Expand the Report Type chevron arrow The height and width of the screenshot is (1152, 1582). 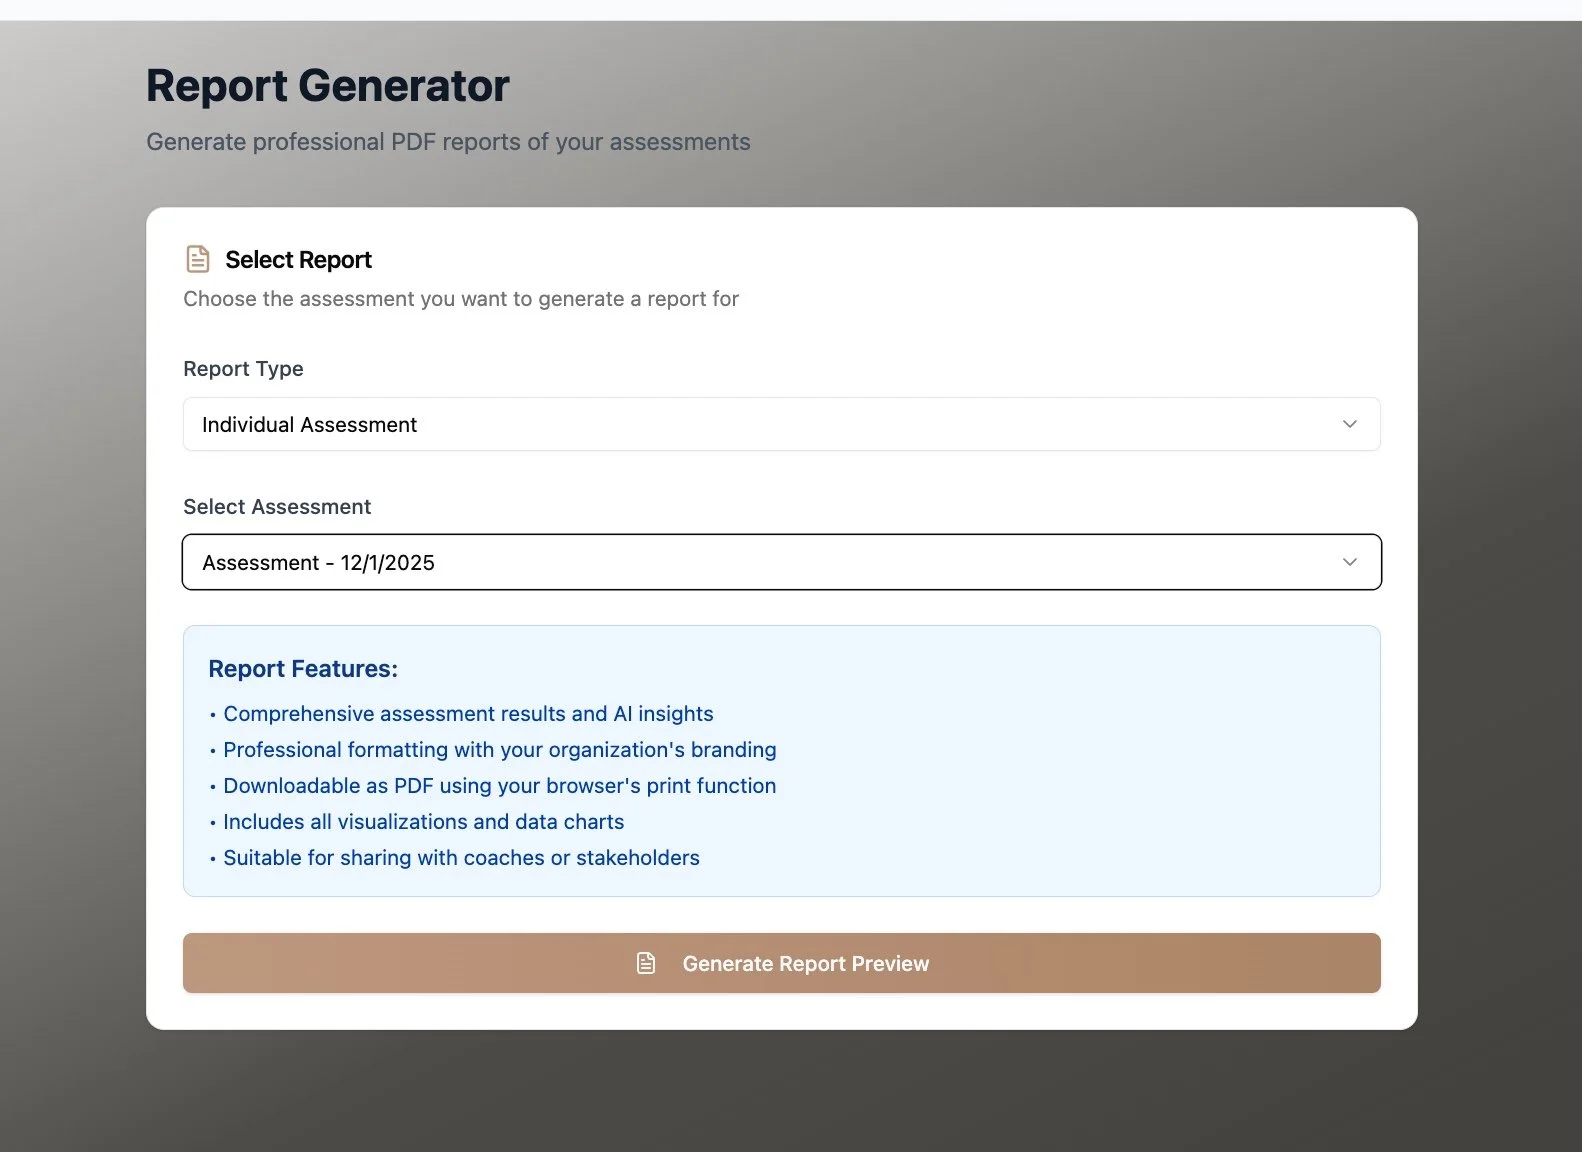1349,424
